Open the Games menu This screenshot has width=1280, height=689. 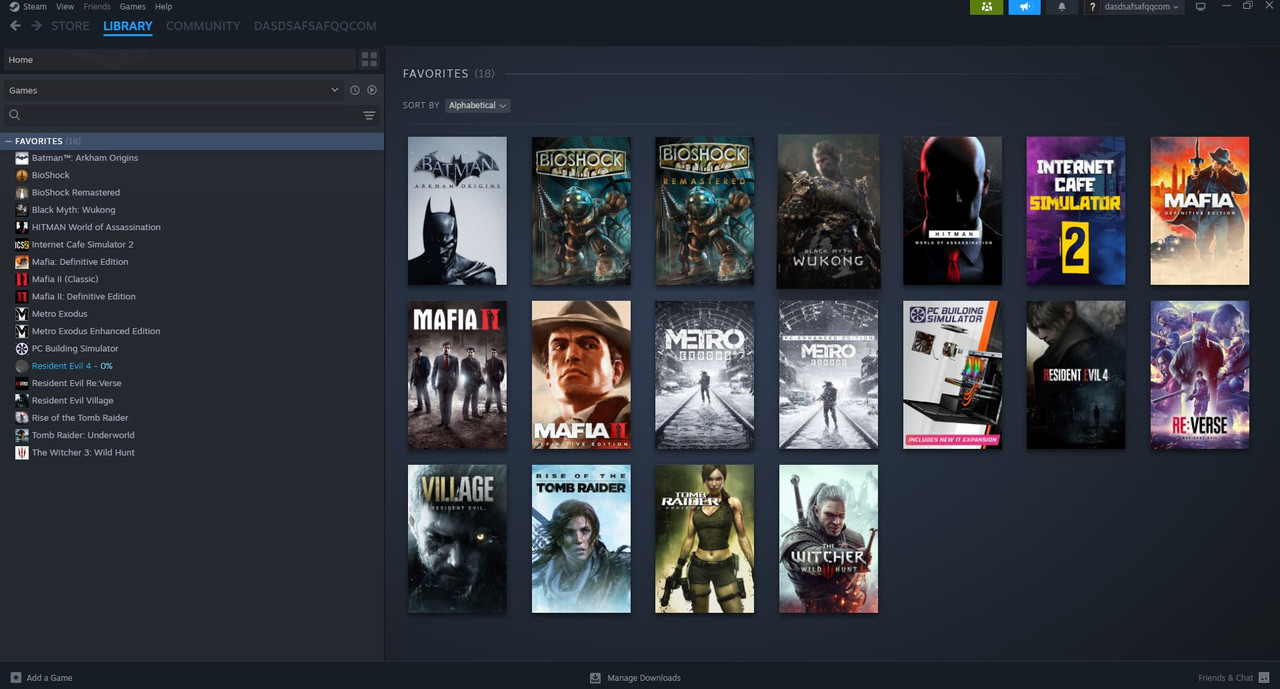[x=133, y=7]
